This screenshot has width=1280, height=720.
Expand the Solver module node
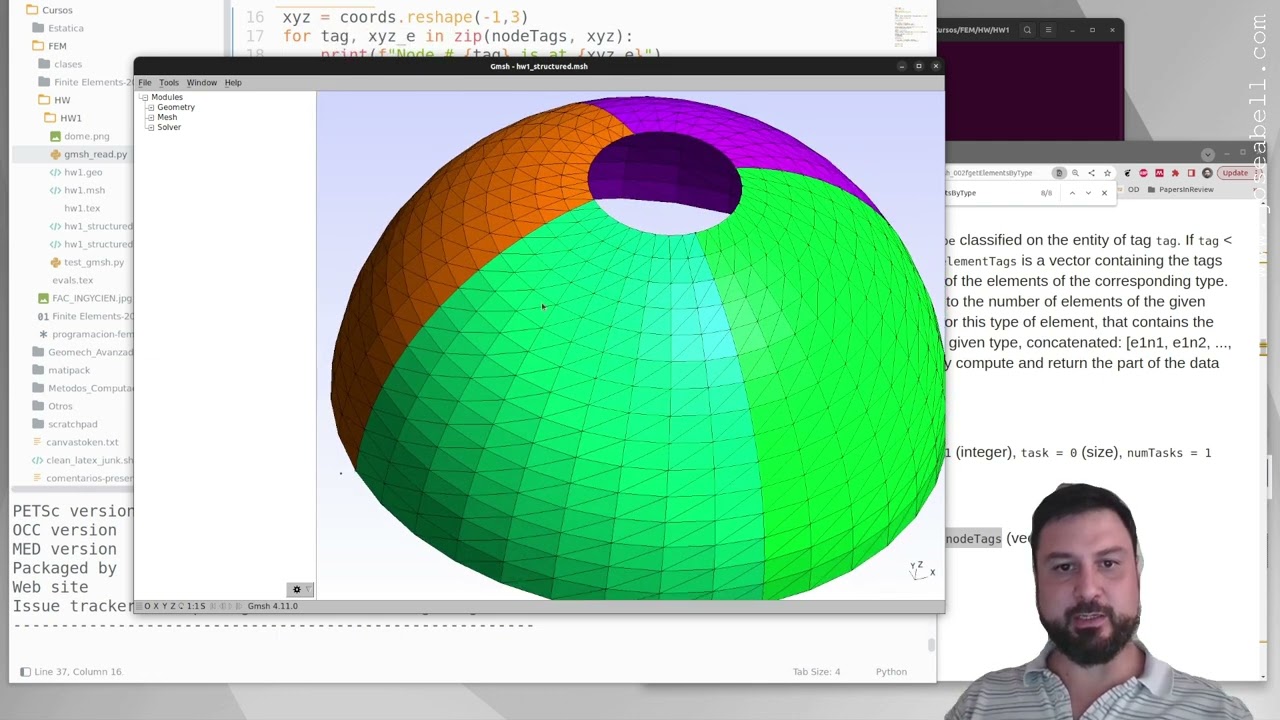click(x=150, y=127)
